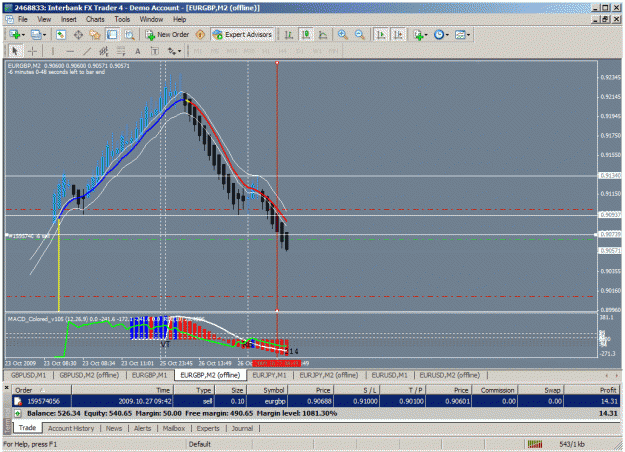Open the Help menu
This screenshot has height=452, width=625.
(179, 19)
